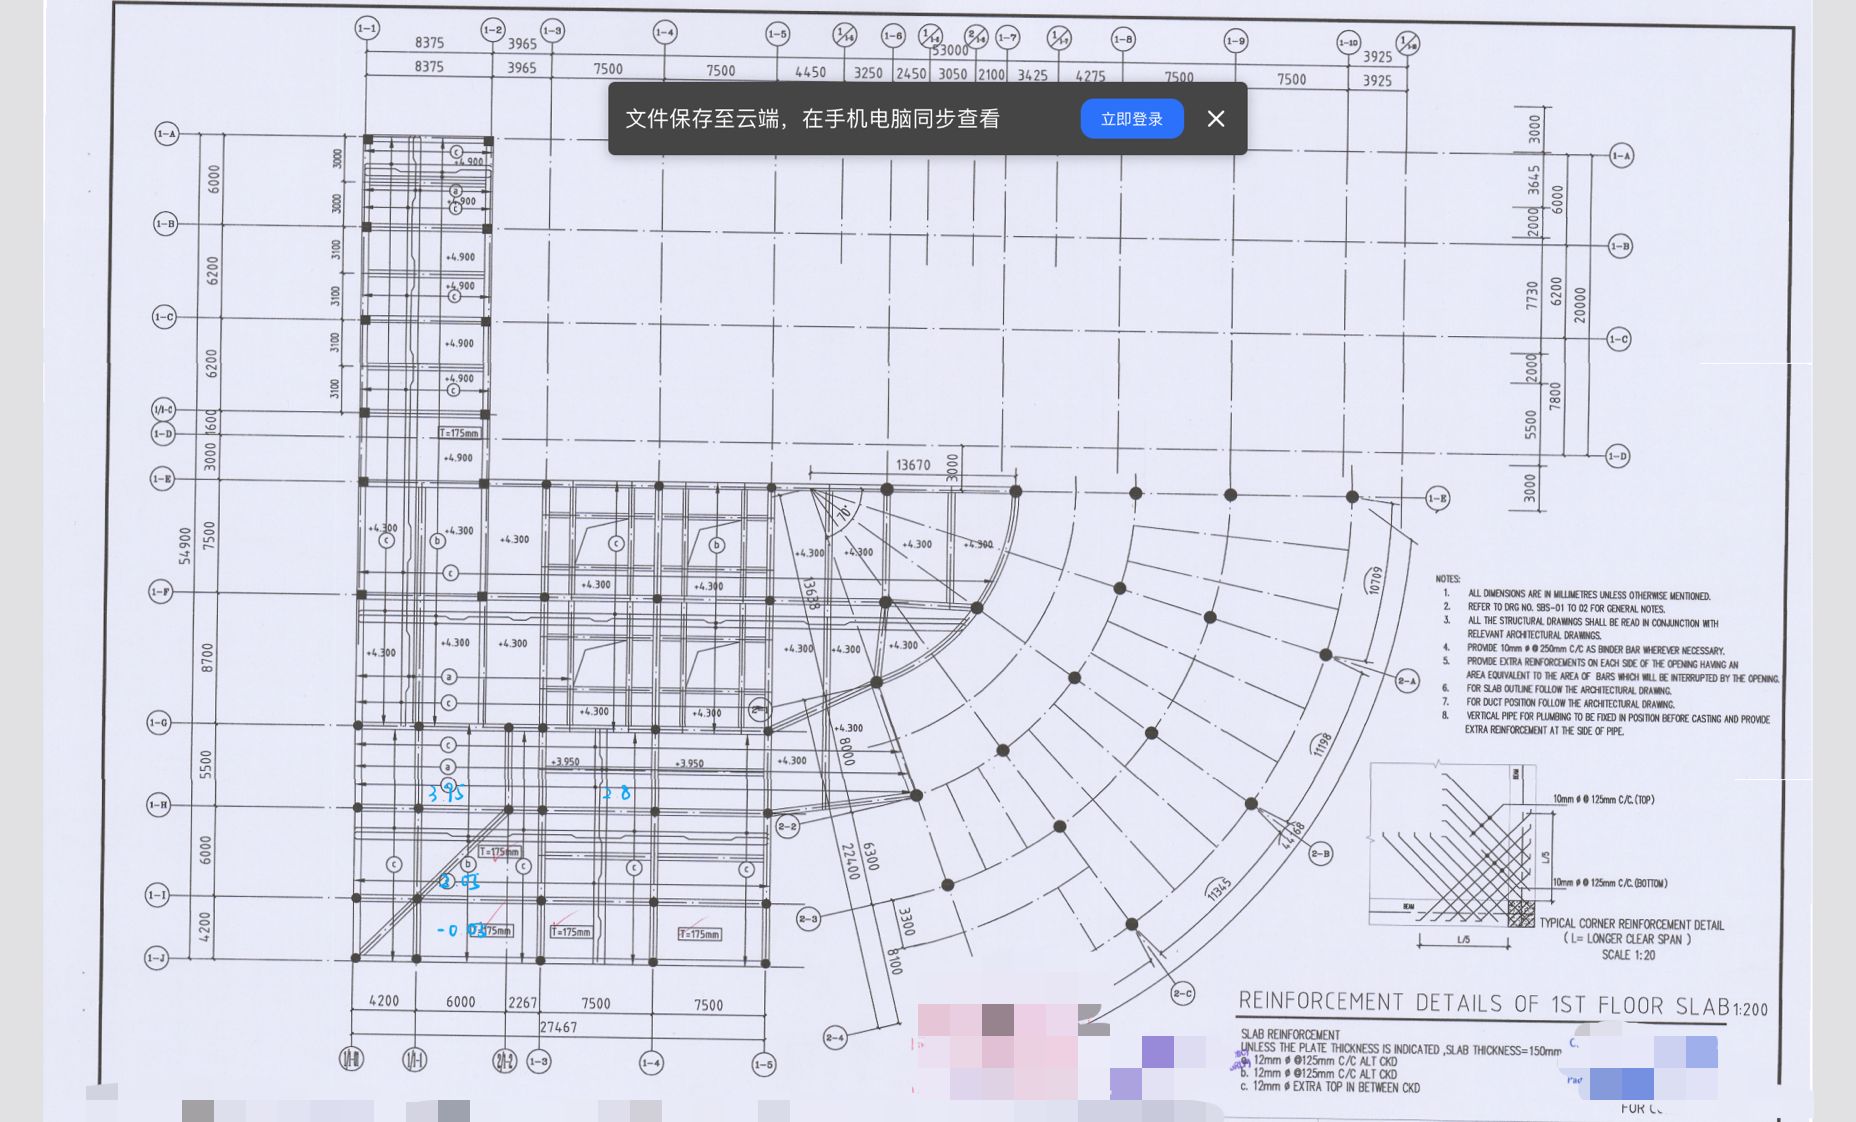This screenshot has height=1122, width=1856.
Task: Click the 10709 arc dimension label
Action: [x=1375, y=580]
